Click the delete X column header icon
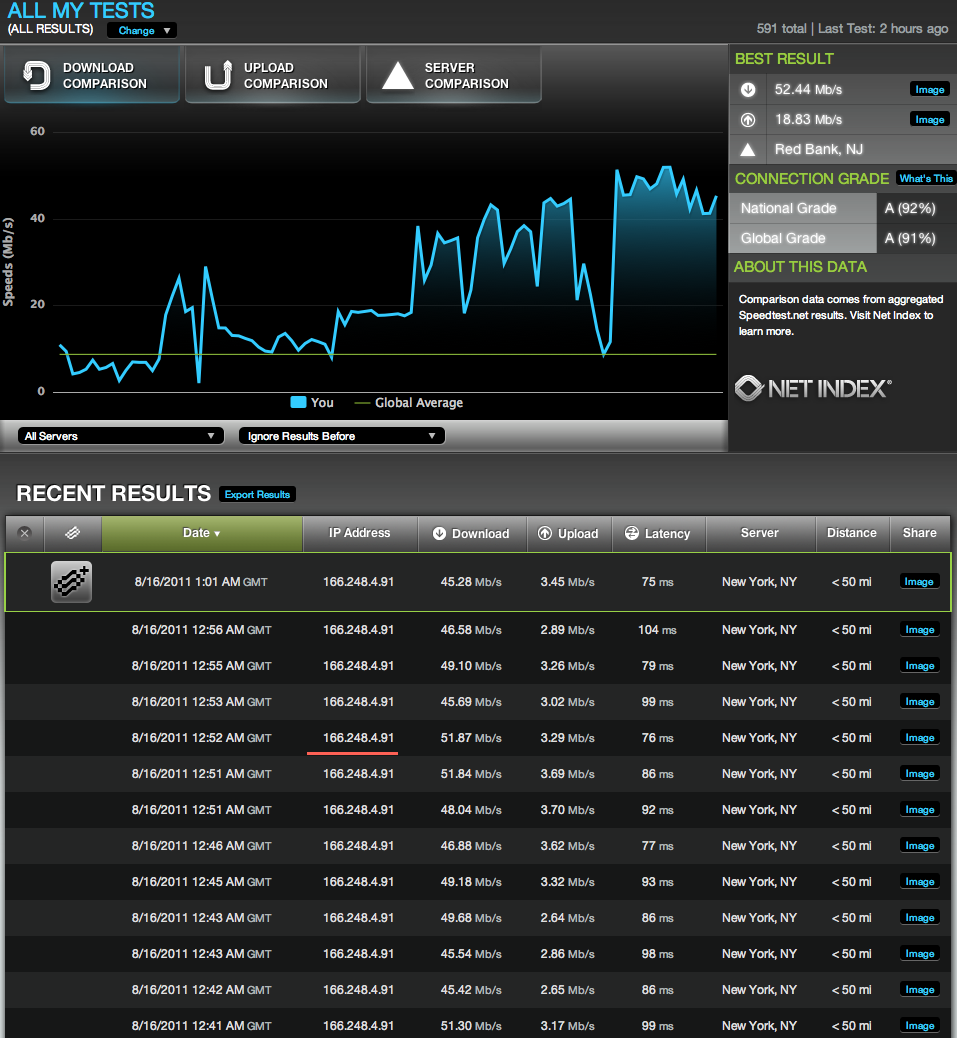 click(x=24, y=533)
